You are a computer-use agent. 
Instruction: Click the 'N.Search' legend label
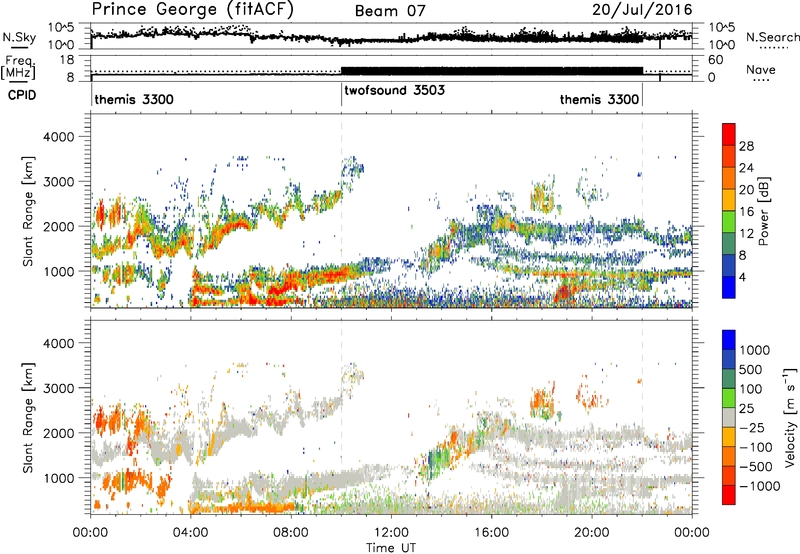click(x=772, y=37)
